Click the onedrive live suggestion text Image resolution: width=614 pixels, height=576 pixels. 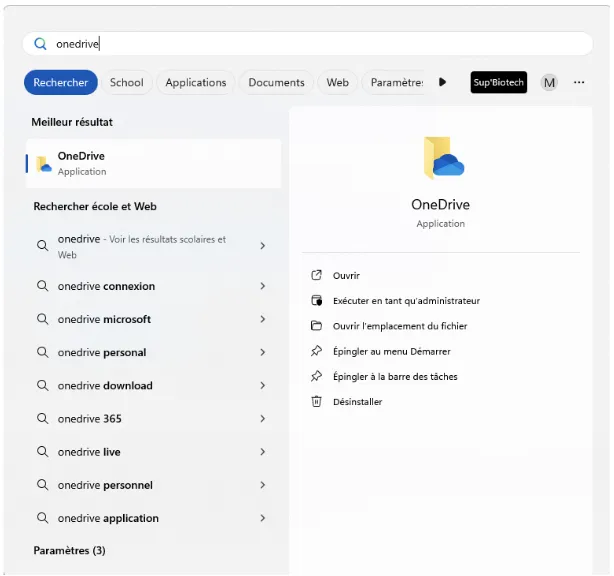click(89, 452)
